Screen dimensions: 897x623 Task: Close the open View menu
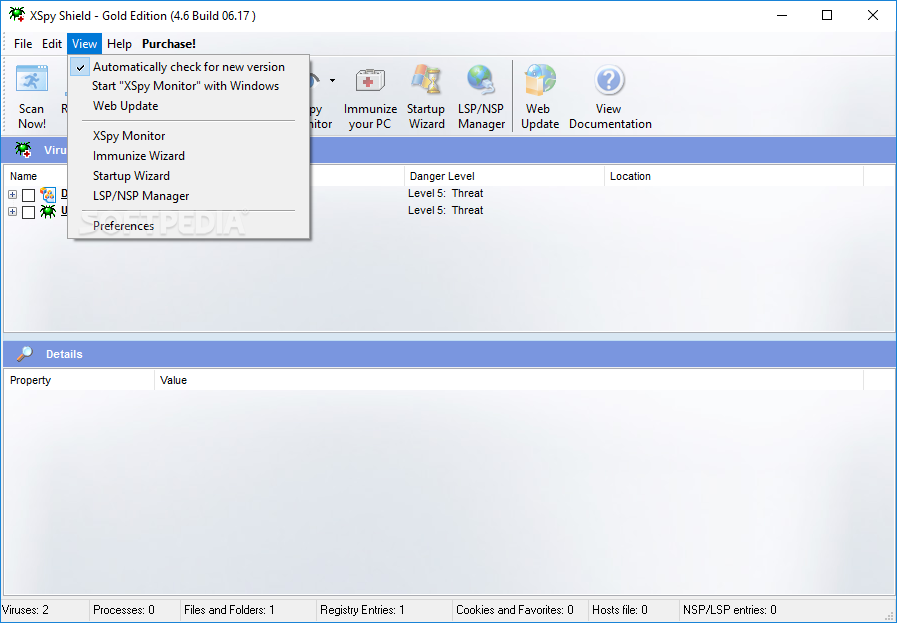pos(84,43)
